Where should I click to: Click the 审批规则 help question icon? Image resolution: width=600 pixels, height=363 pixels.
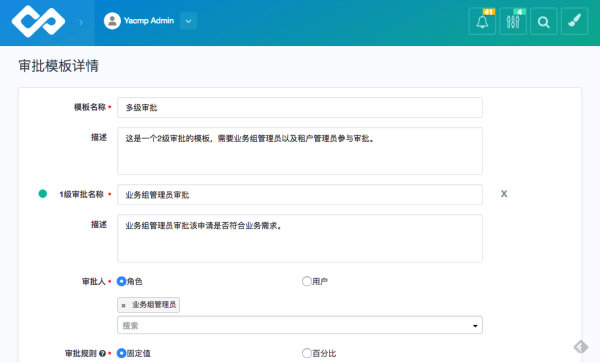click(x=102, y=354)
